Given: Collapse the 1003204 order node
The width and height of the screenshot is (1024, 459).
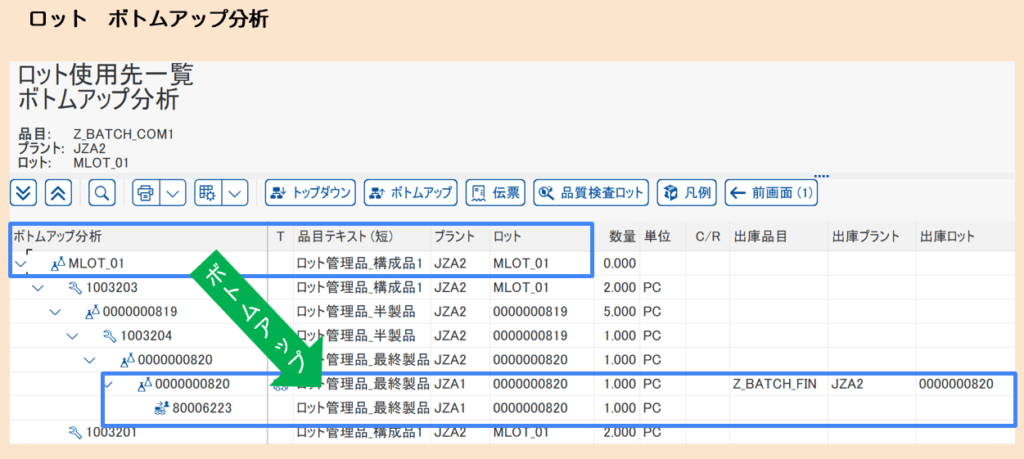Looking at the screenshot, I should point(73,336).
